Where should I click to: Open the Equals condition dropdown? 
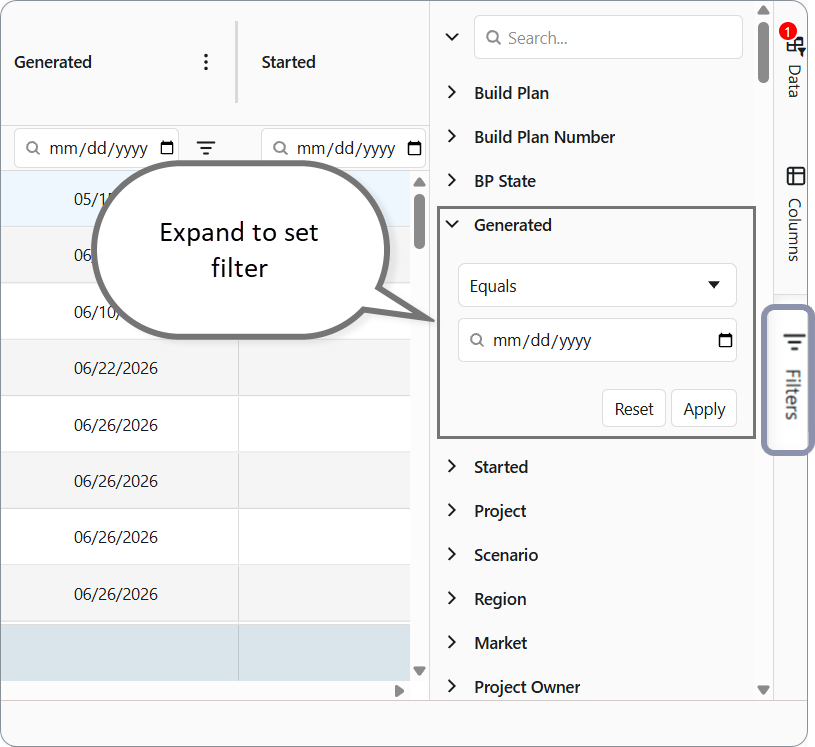point(597,285)
